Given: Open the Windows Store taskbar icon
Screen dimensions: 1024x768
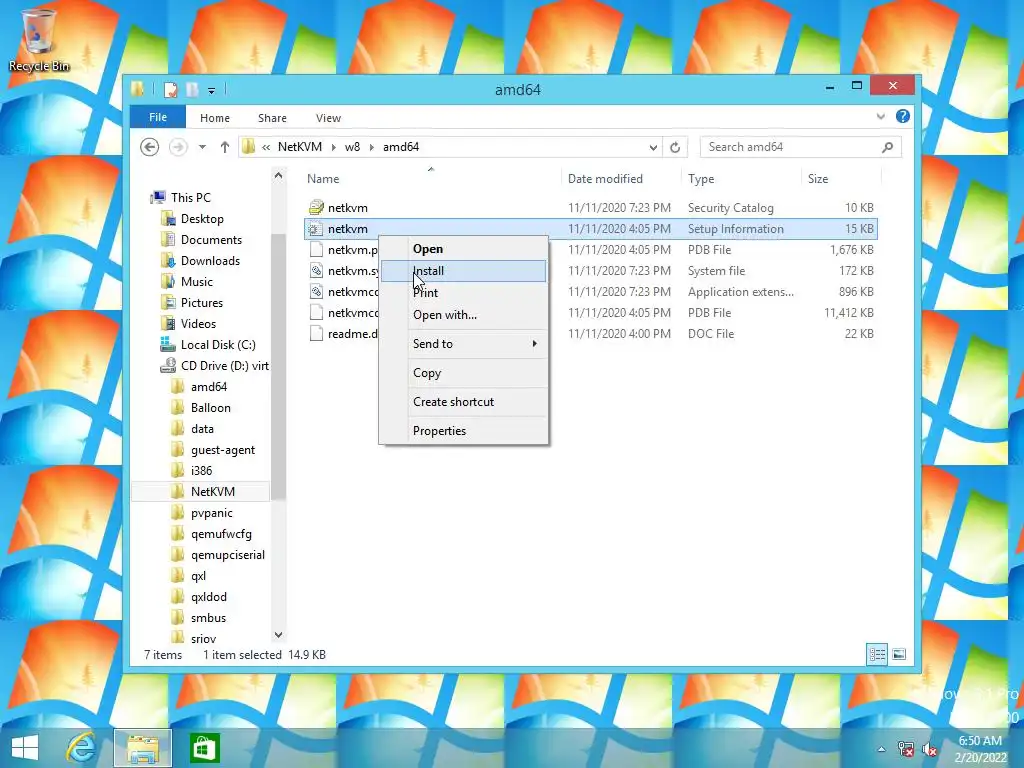Looking at the screenshot, I should 204,748.
